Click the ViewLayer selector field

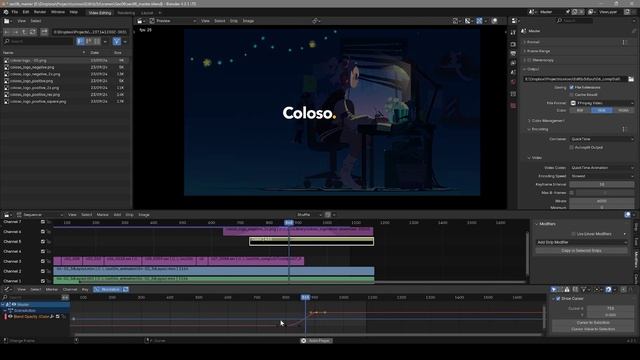coord(610,12)
